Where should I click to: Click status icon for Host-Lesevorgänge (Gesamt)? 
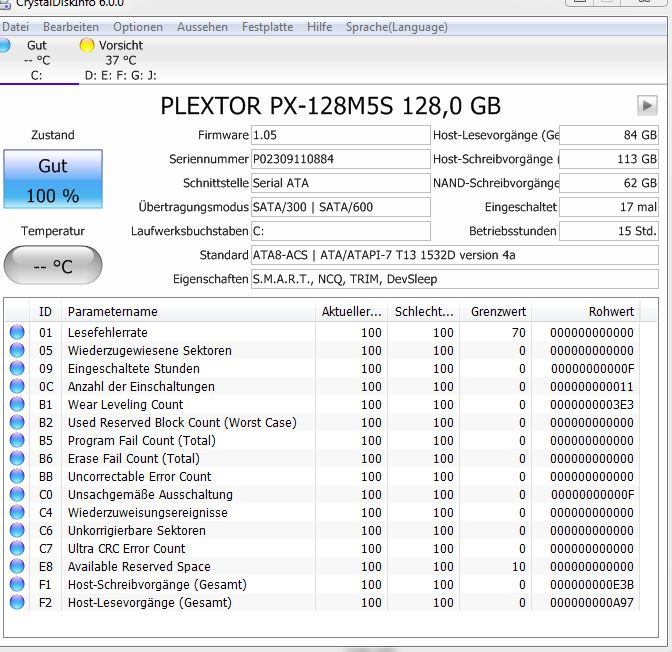(x=17, y=602)
